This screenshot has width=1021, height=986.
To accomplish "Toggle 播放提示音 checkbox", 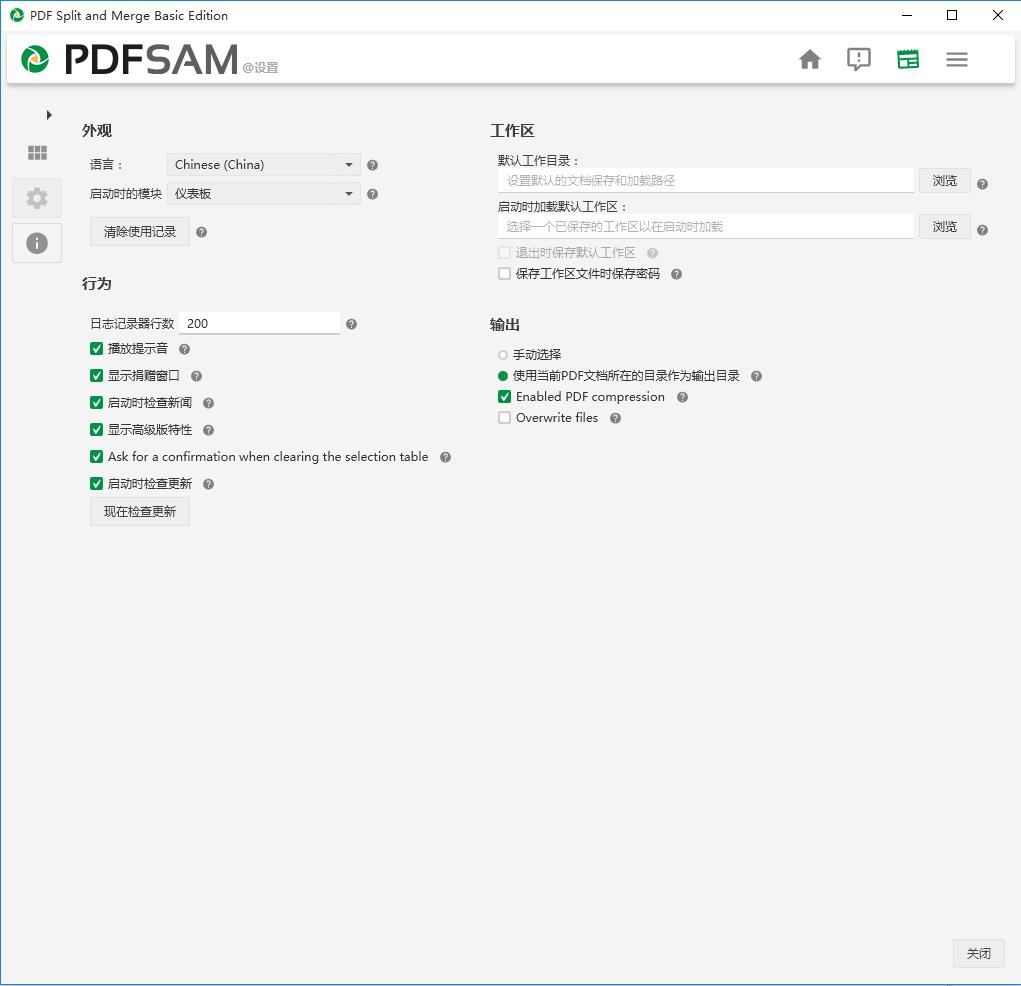I will tap(96, 349).
